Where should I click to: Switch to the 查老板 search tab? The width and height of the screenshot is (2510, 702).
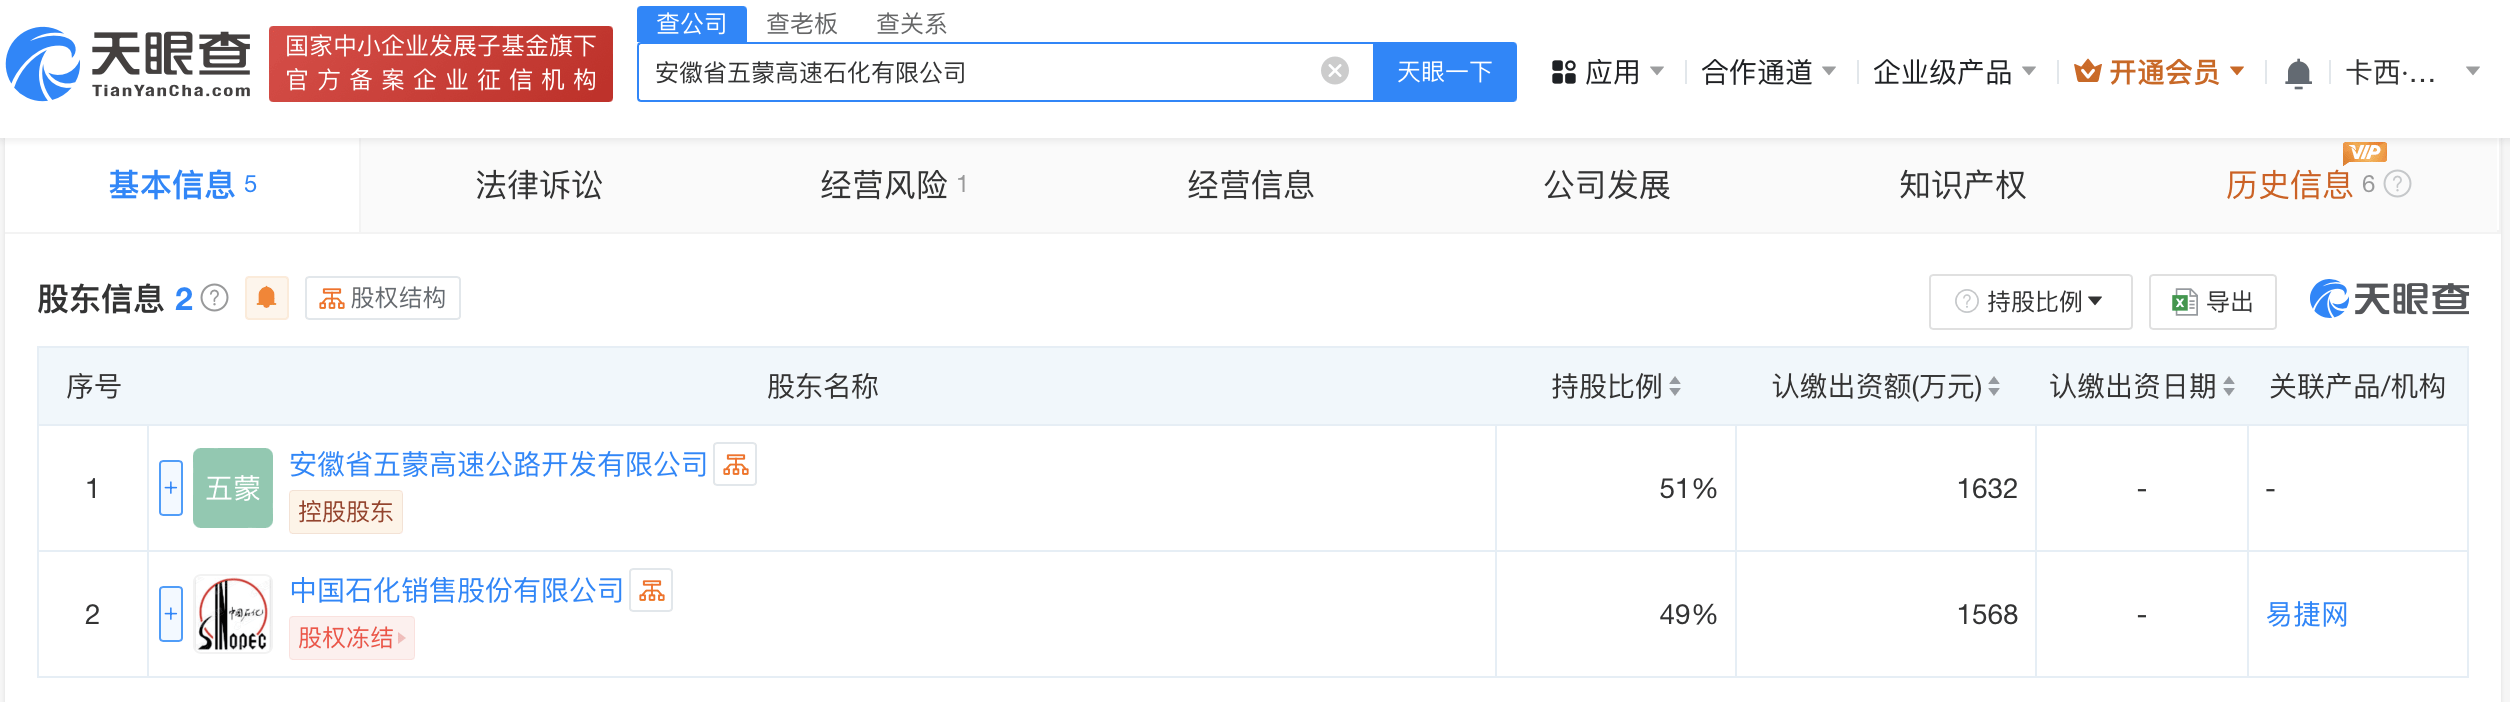(802, 23)
